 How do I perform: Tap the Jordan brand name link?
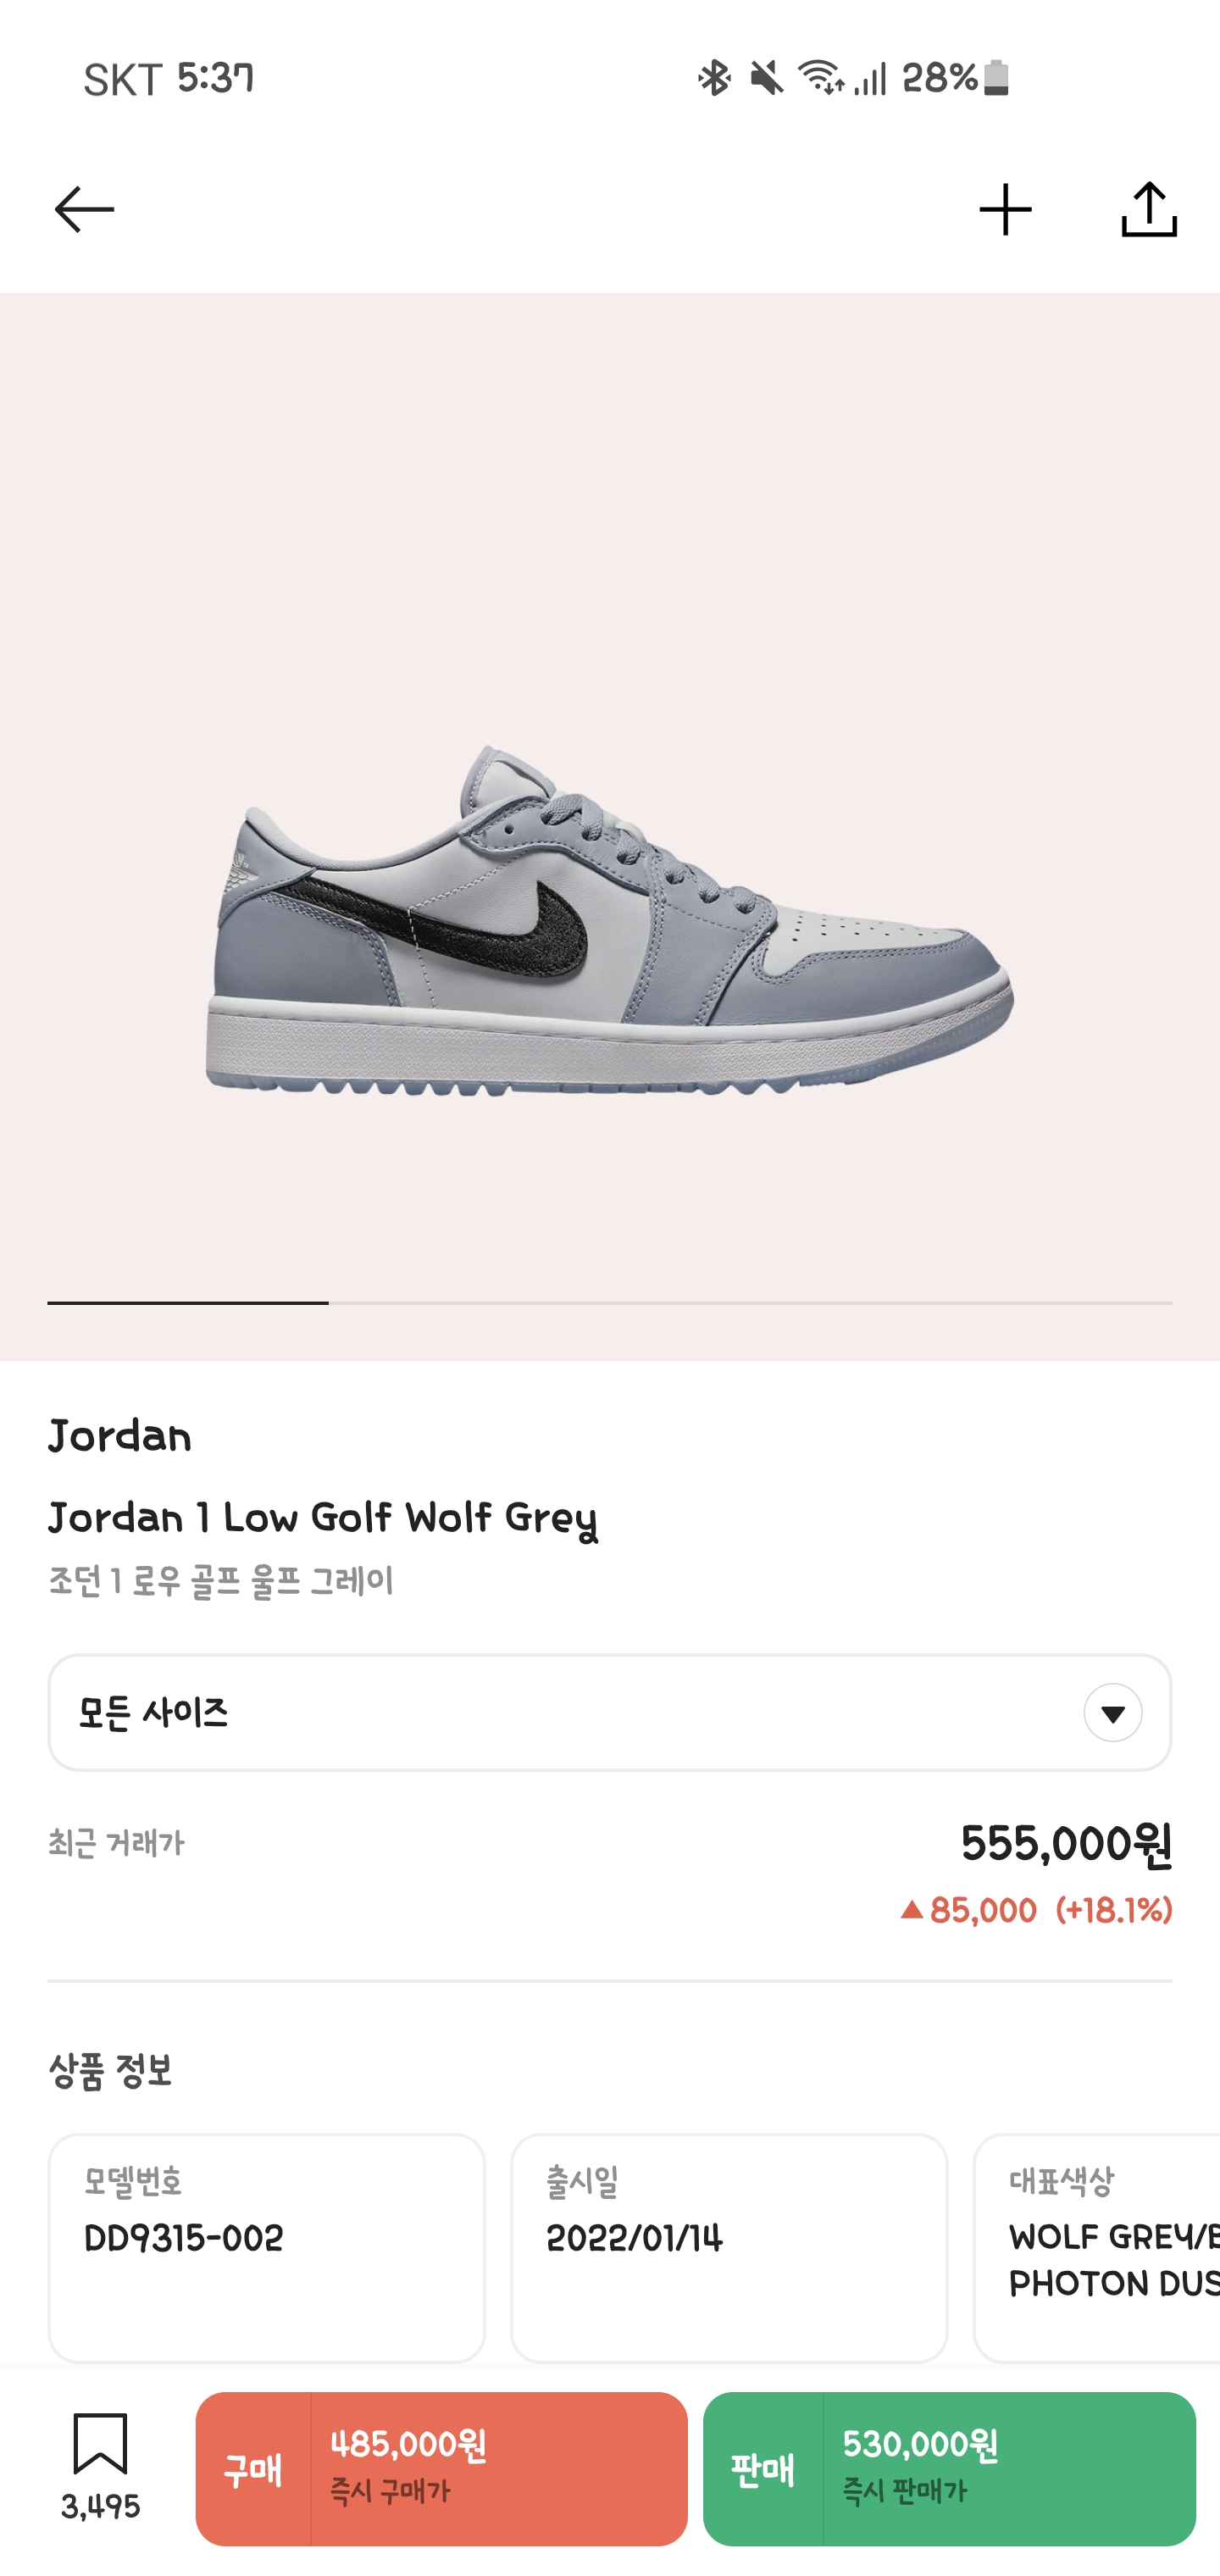click(120, 1436)
